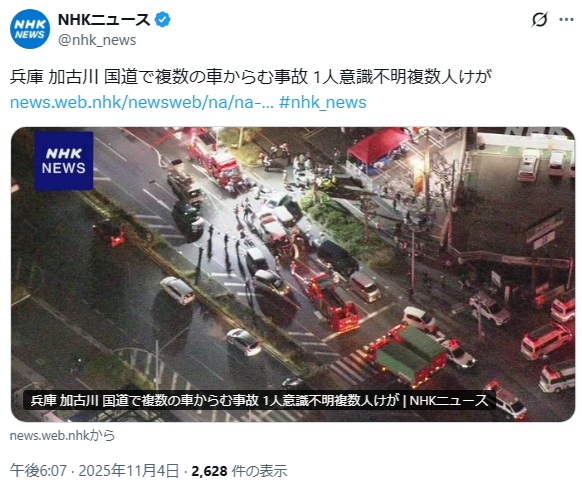Image resolution: width=582 pixels, height=487 pixels.
Task: Open the news.web.nhk article link
Action: click(141, 102)
